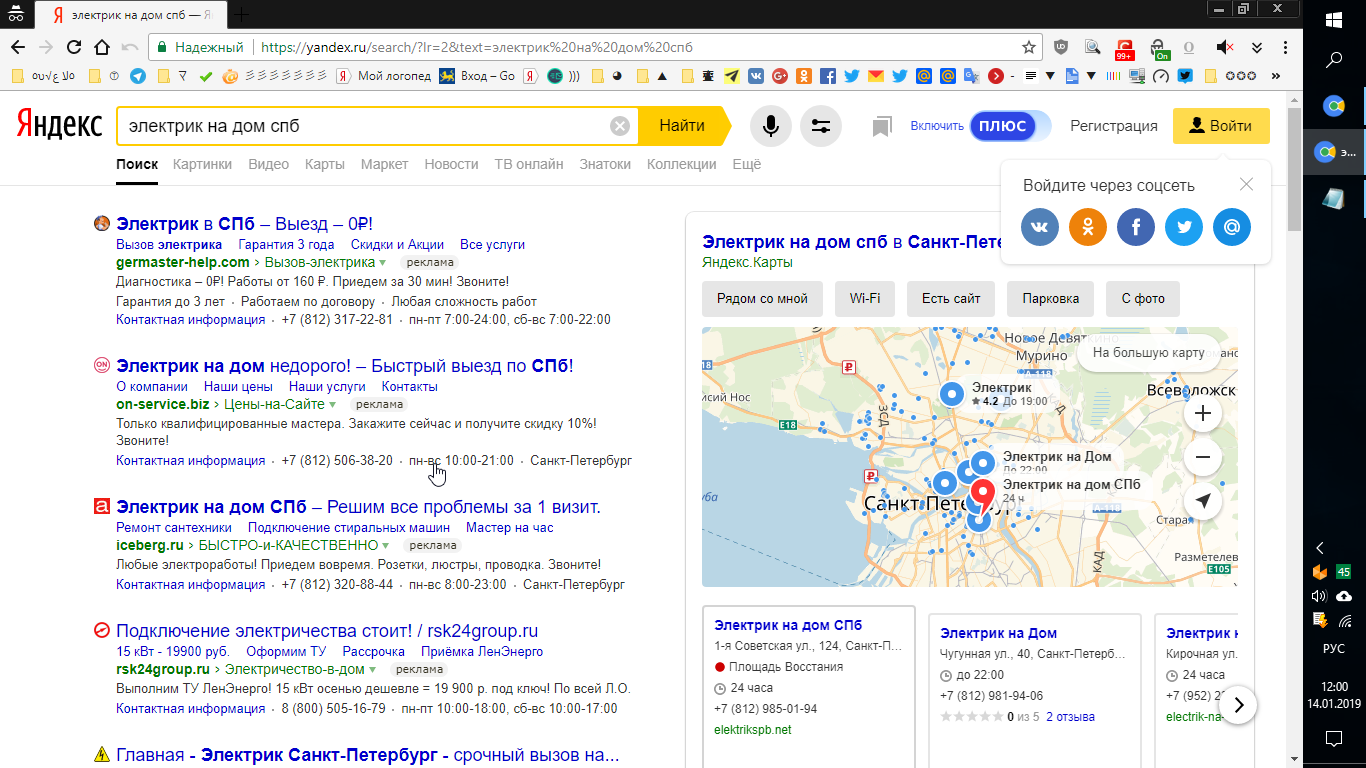1366x768 pixels.
Task: Sign in via Twitter icon in popup
Action: point(1184,227)
